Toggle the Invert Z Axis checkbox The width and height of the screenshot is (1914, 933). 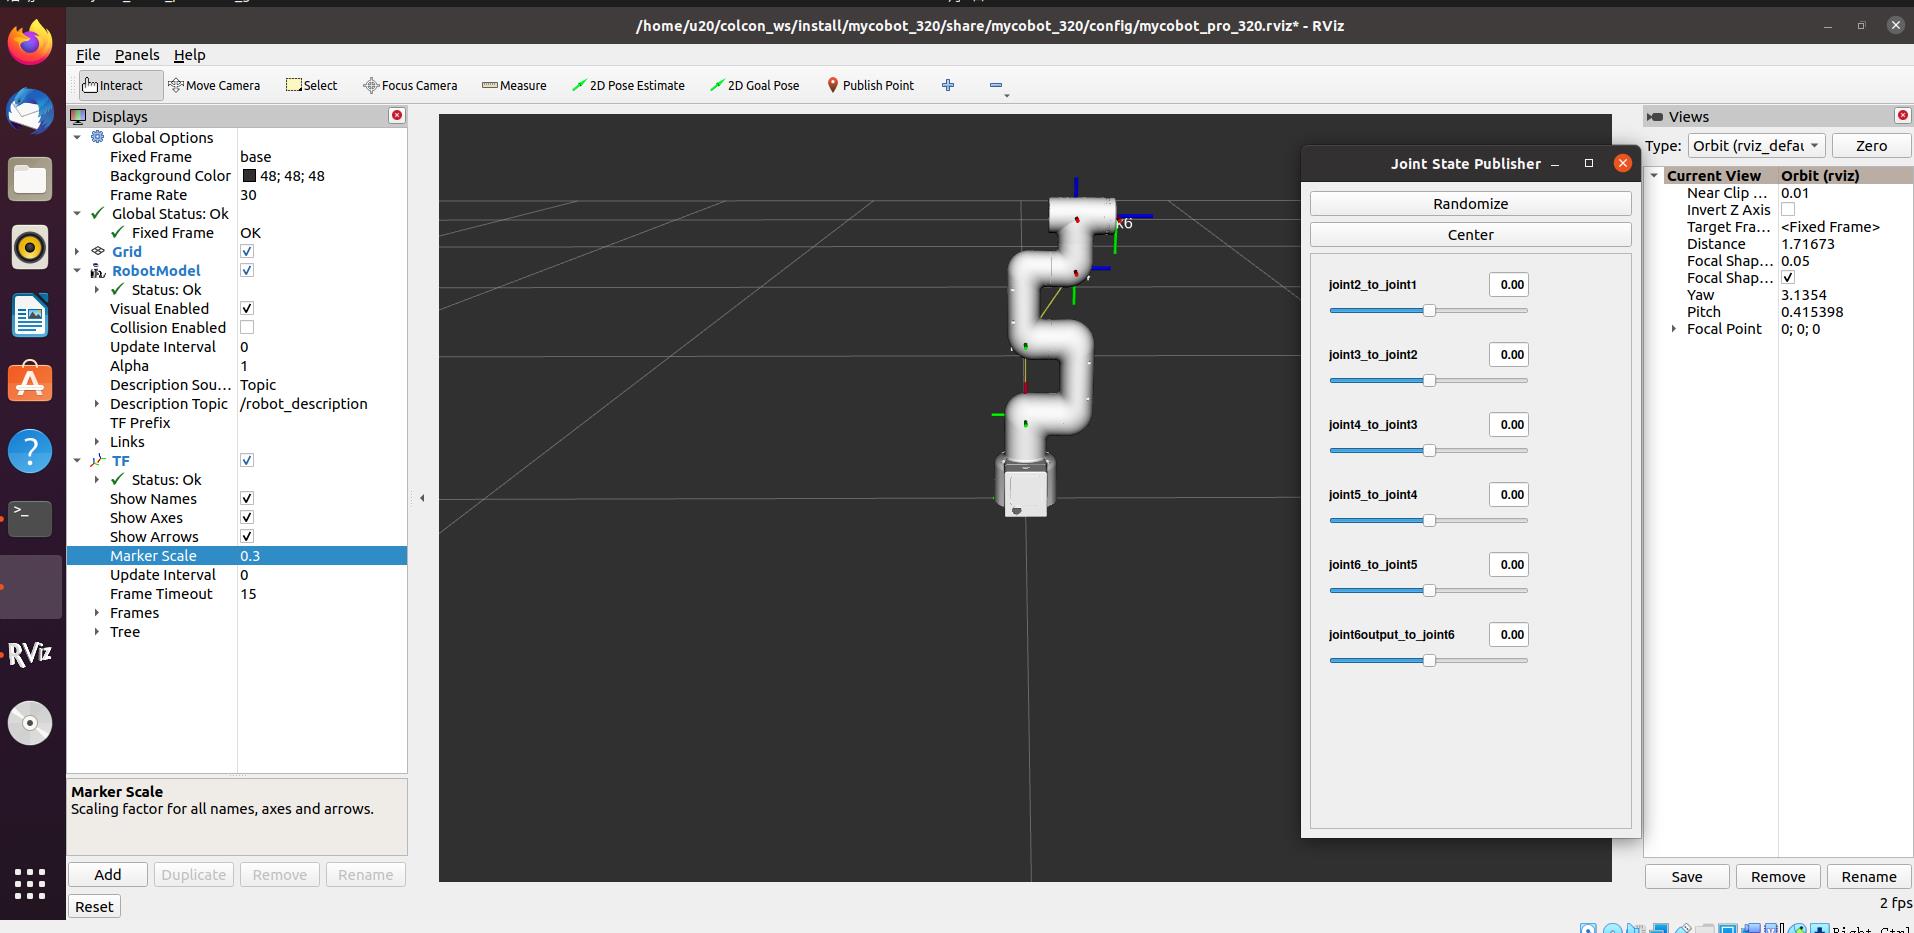pos(1788,210)
